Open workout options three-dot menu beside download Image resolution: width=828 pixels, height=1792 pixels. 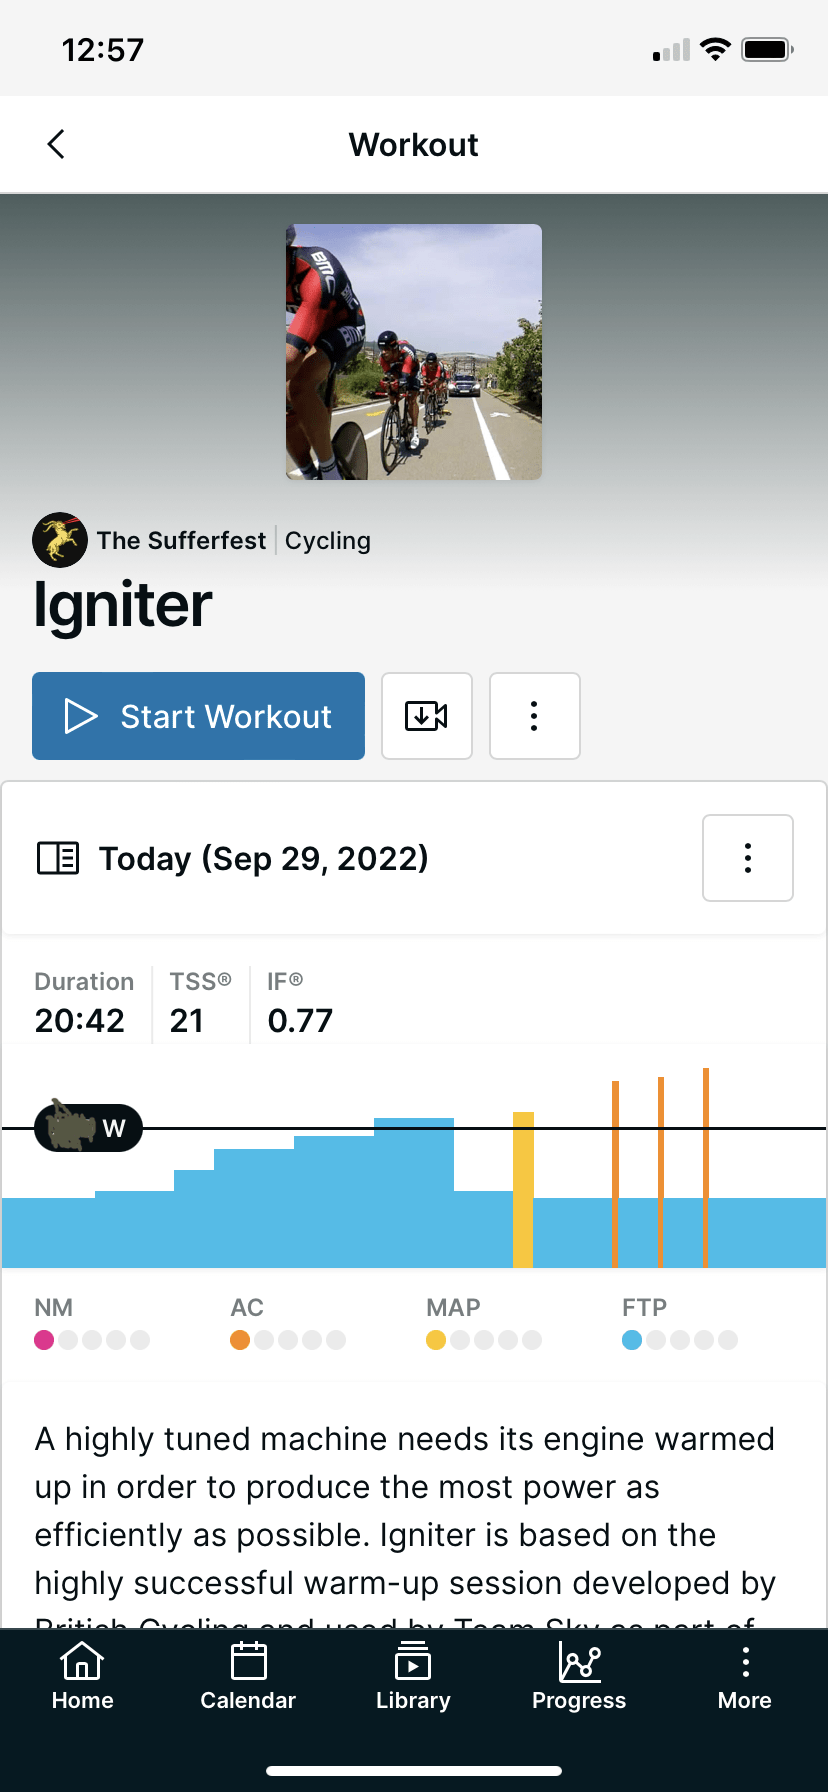click(x=535, y=716)
